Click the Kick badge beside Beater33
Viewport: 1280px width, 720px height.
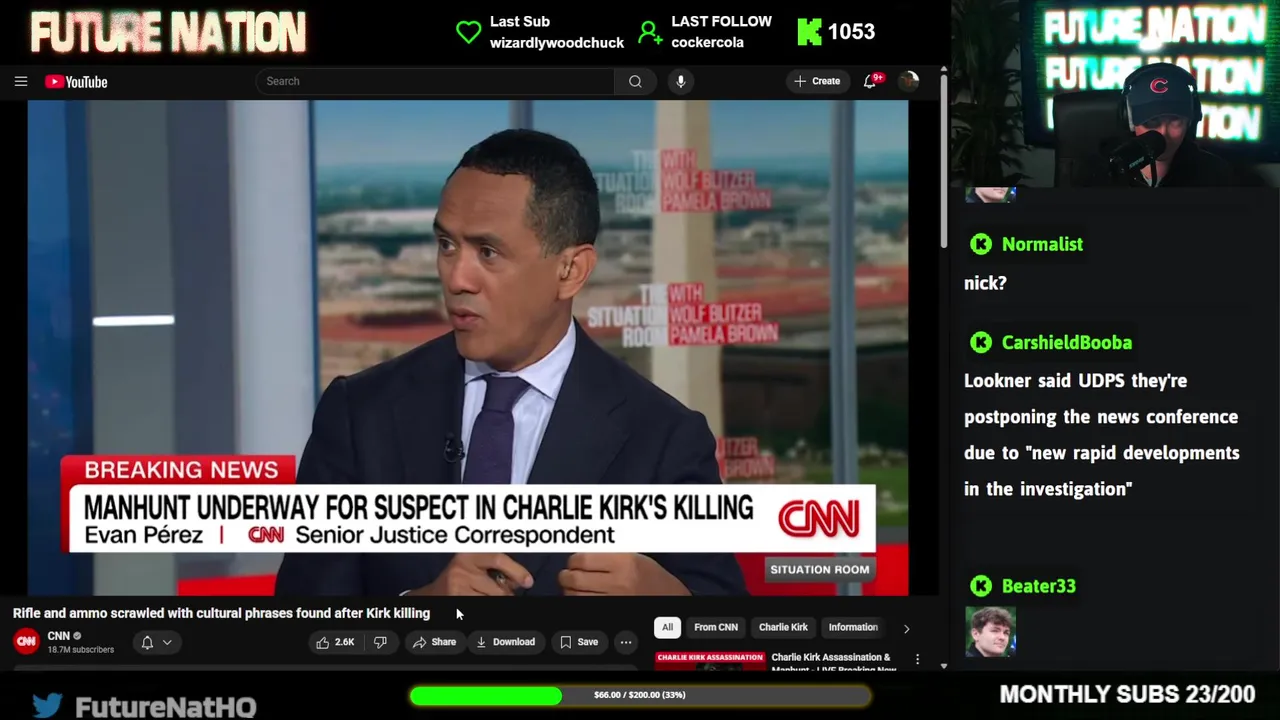(981, 586)
